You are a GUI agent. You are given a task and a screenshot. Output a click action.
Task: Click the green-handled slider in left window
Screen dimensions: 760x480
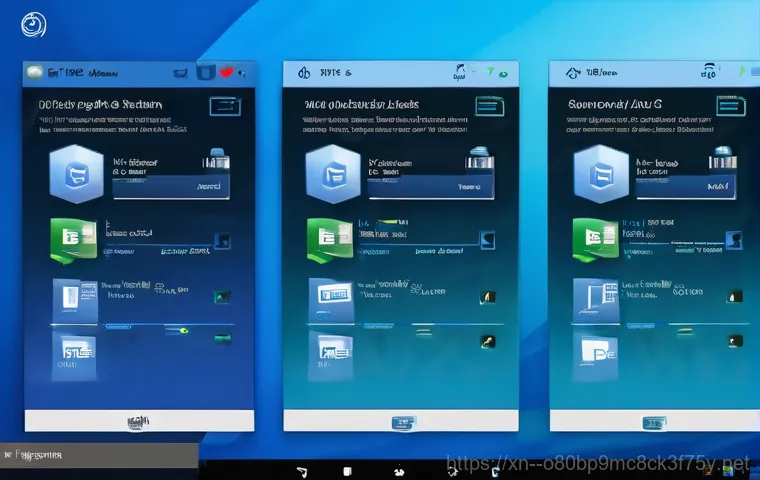coord(184,329)
